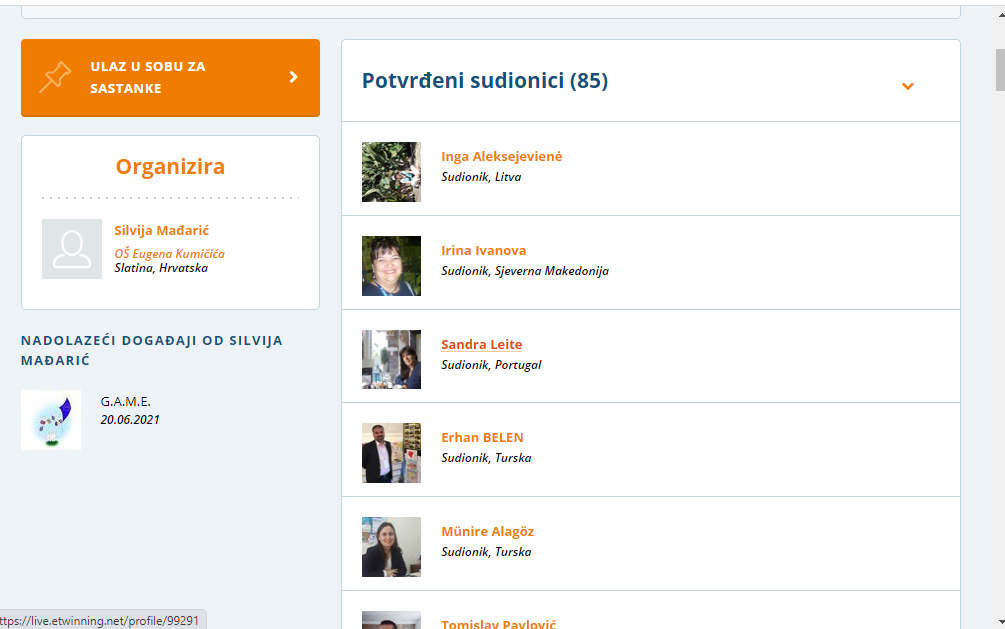Click Sandra Leite's profile photo
The image size is (1005, 629).
point(392,360)
